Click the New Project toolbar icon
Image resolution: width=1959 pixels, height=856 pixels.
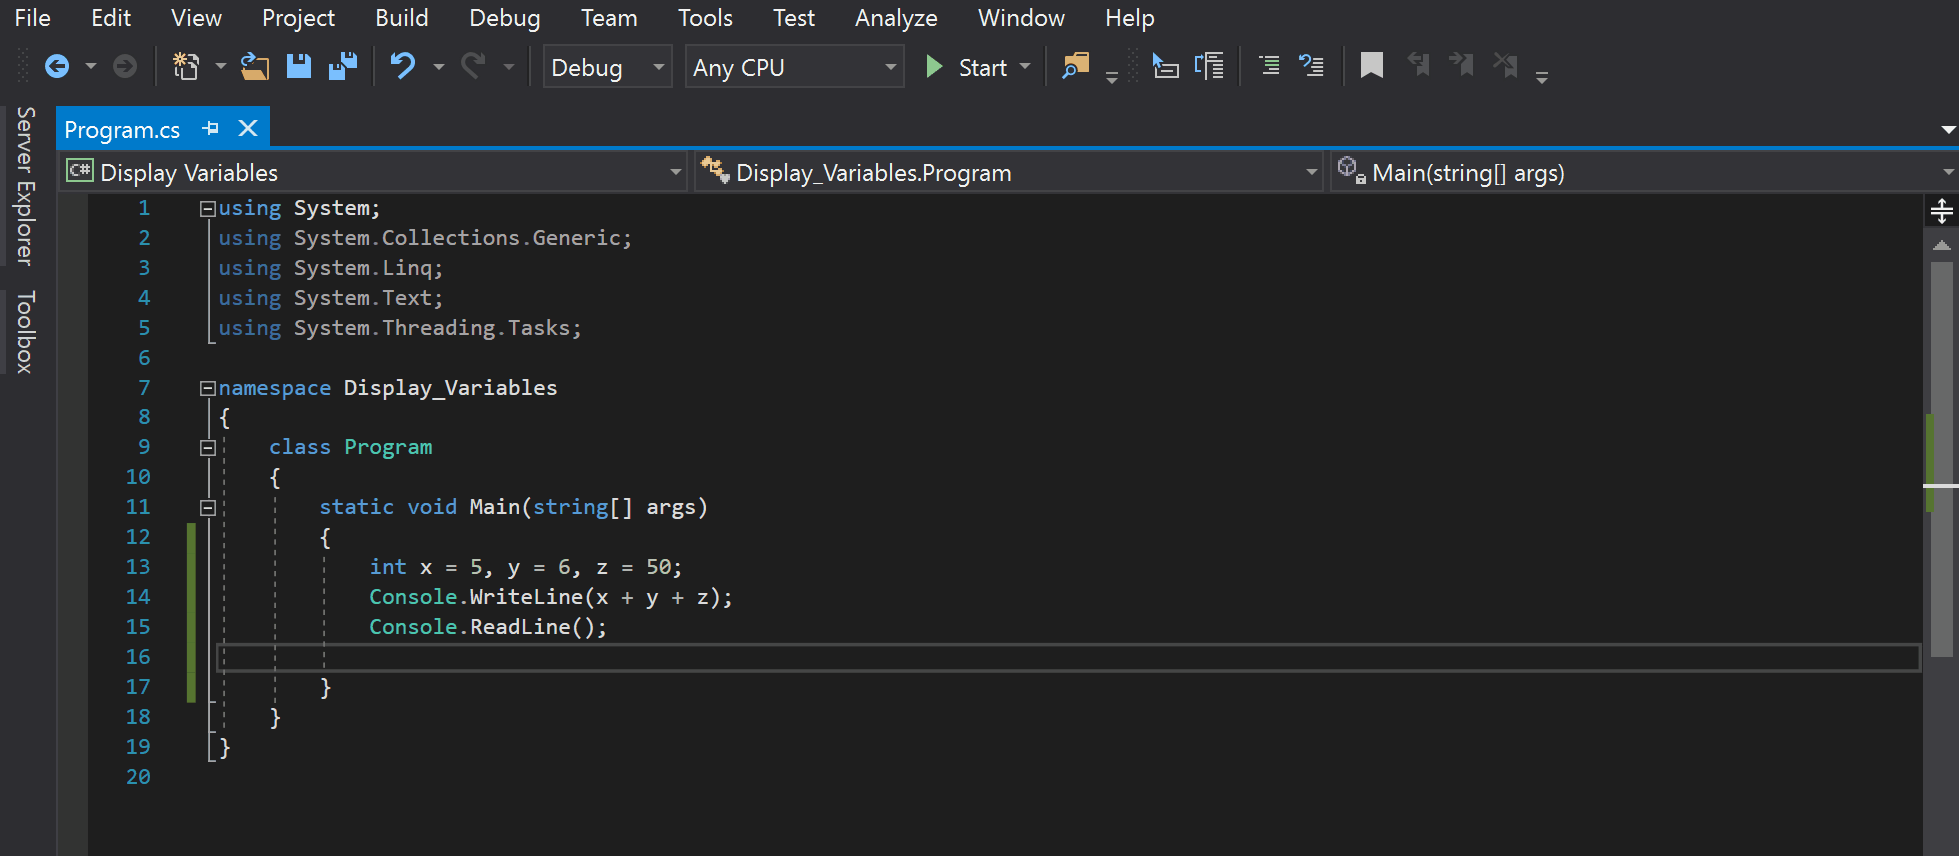[186, 67]
